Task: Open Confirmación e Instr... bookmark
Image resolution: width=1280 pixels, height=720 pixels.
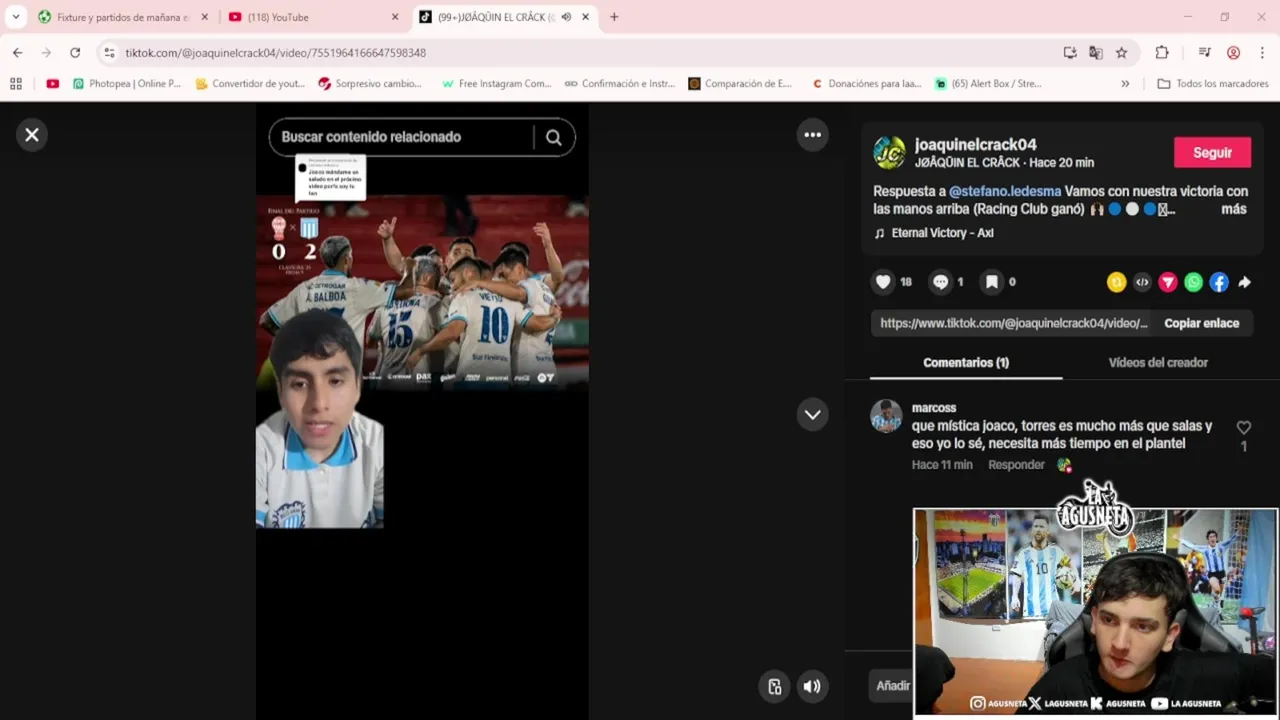Action: coord(620,84)
